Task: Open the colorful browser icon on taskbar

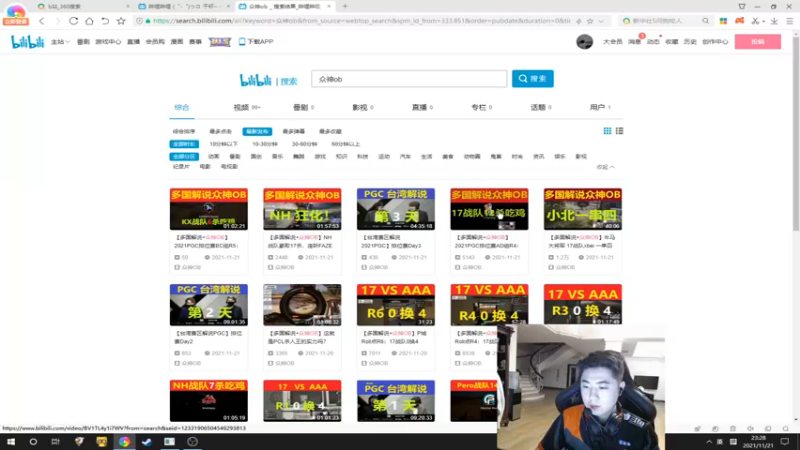Action: click(124, 441)
